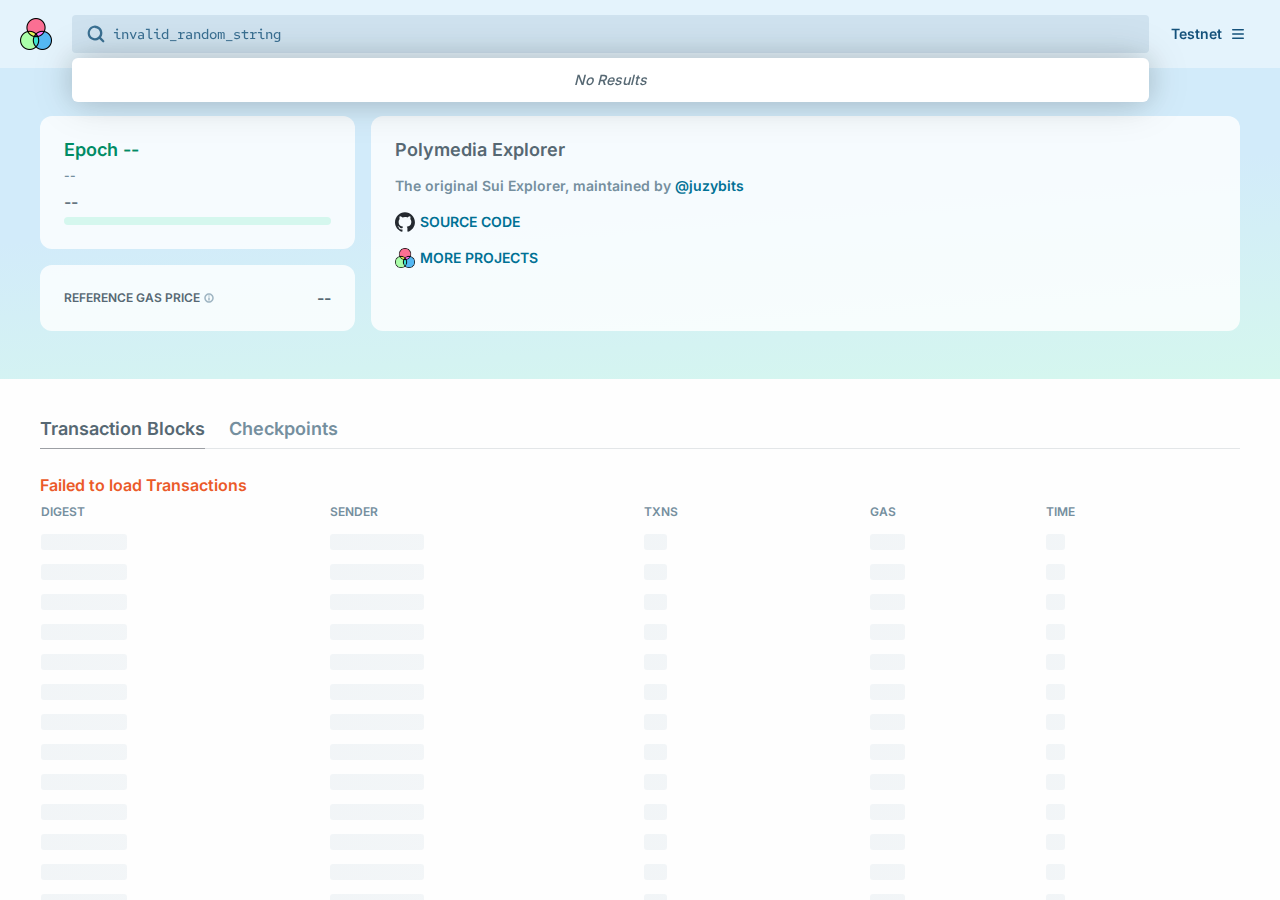
Task: Open the MORE PROJECTS link
Action: coord(479,258)
